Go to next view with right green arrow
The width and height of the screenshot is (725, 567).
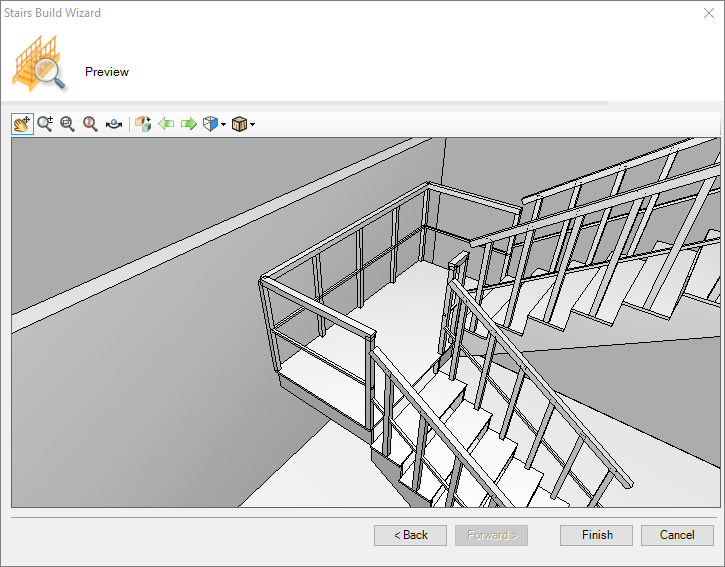pyautogui.click(x=188, y=124)
